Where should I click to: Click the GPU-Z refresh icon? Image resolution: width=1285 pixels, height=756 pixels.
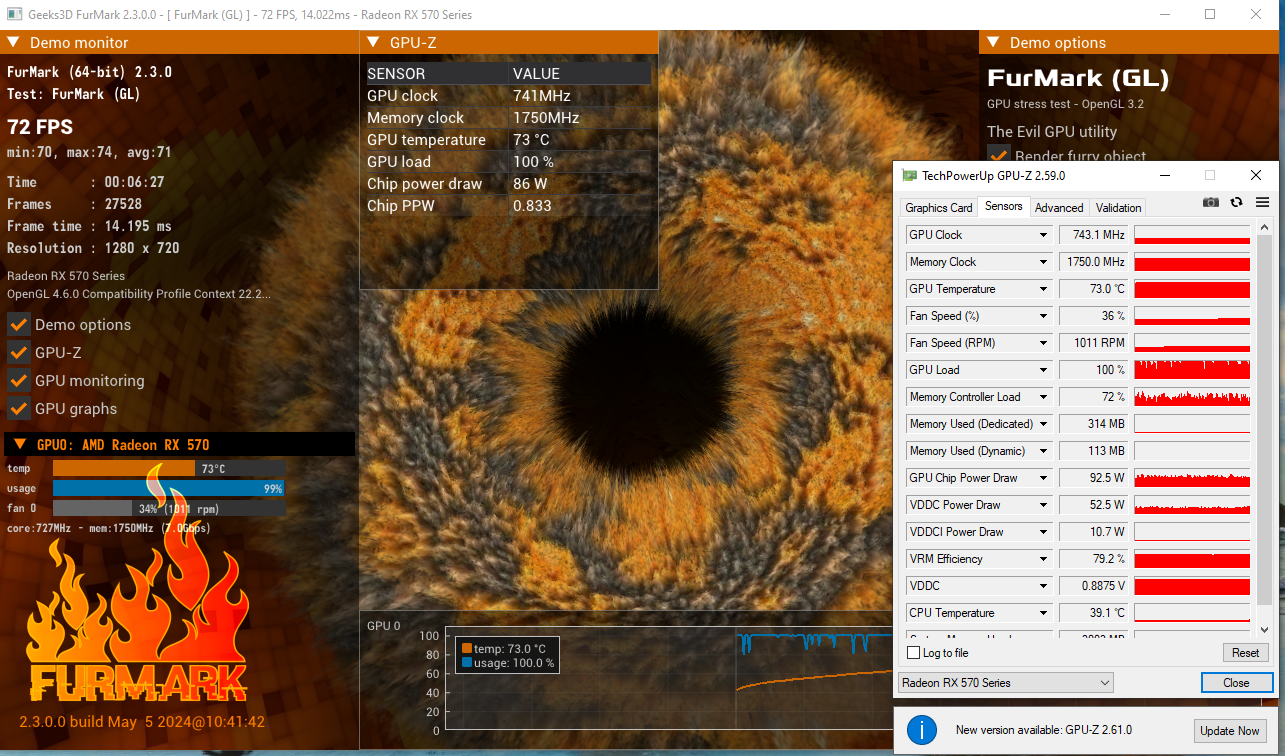tap(1236, 202)
